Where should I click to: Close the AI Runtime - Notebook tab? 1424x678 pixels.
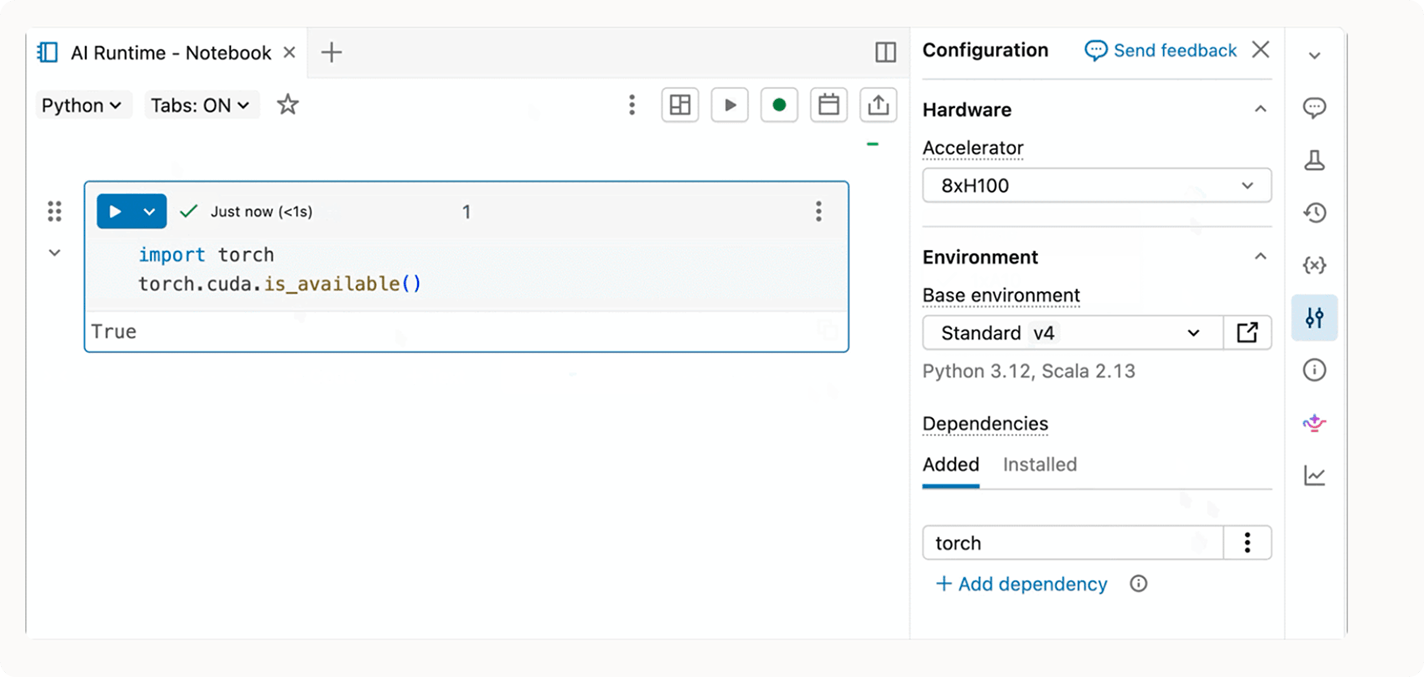289,52
